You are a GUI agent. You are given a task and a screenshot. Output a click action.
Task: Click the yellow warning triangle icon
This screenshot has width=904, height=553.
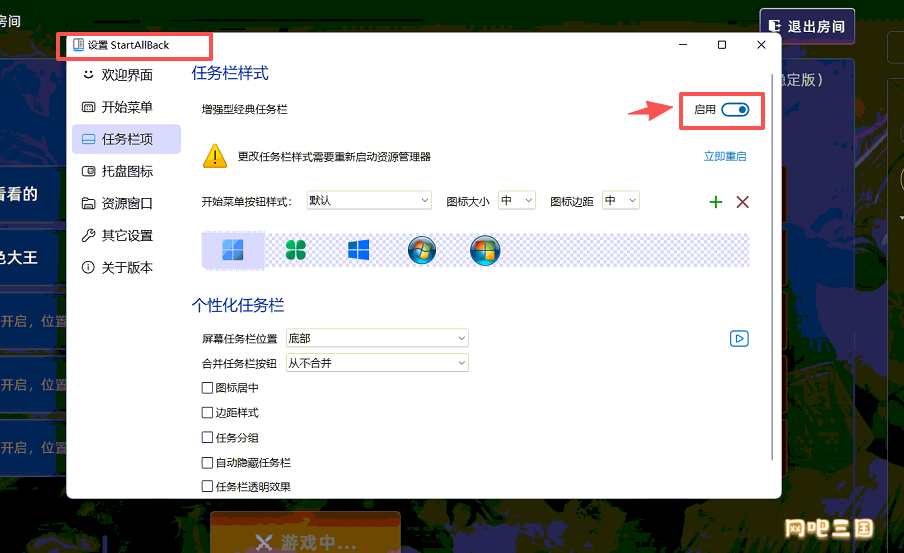point(215,156)
